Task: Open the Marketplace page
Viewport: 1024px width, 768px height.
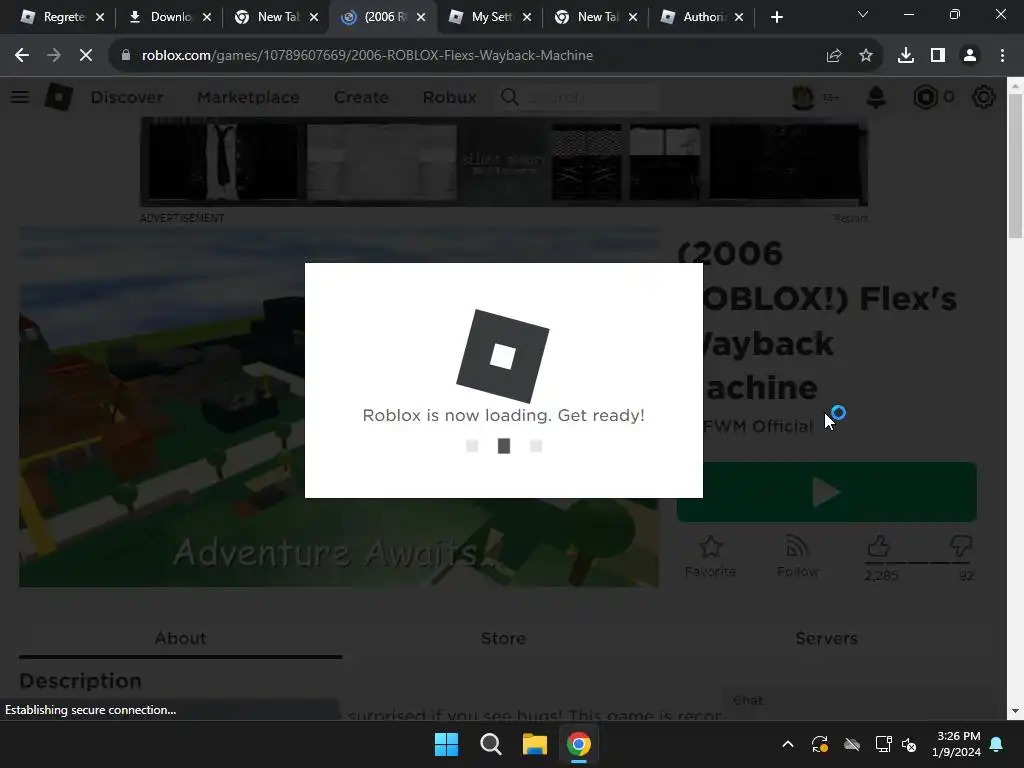Action: [248, 97]
